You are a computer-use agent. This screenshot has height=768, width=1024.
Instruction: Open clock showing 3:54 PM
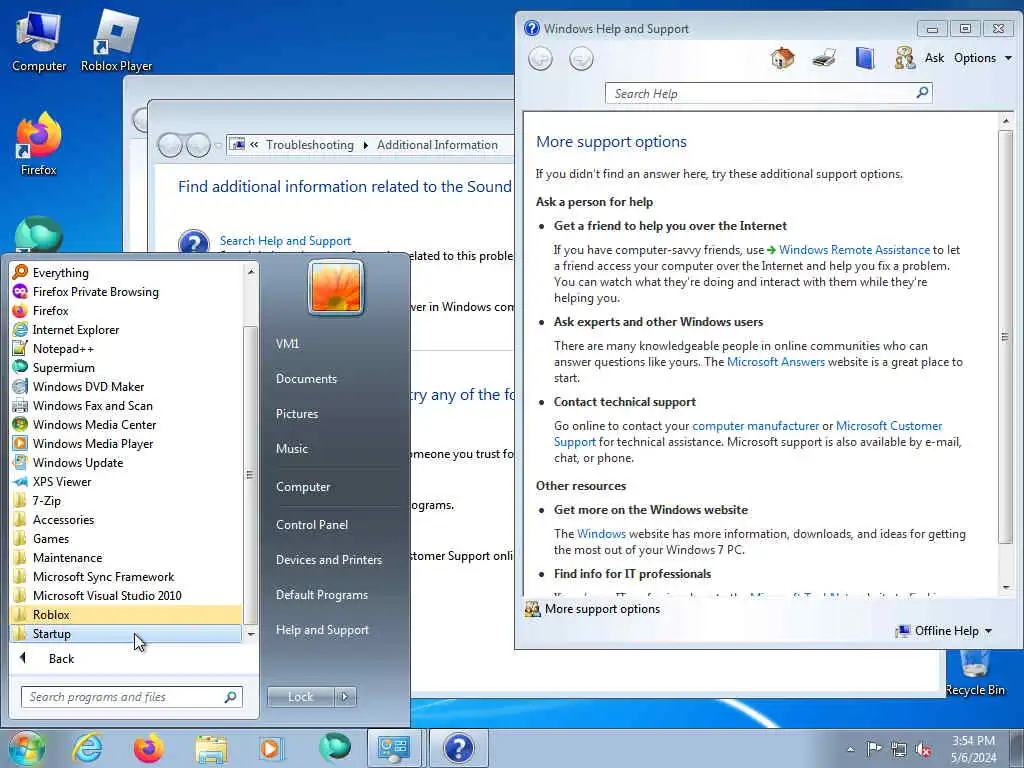pyautogui.click(x=973, y=749)
